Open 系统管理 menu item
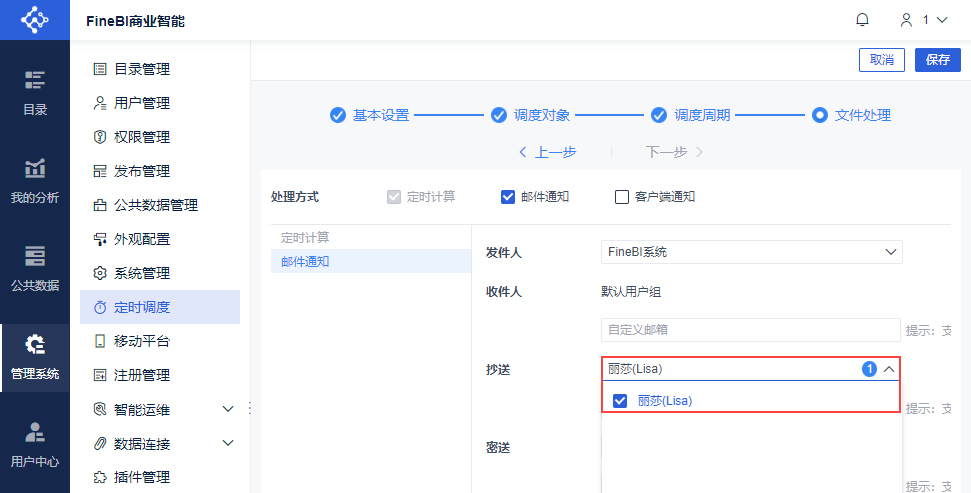The image size is (971, 493). pos(160,273)
